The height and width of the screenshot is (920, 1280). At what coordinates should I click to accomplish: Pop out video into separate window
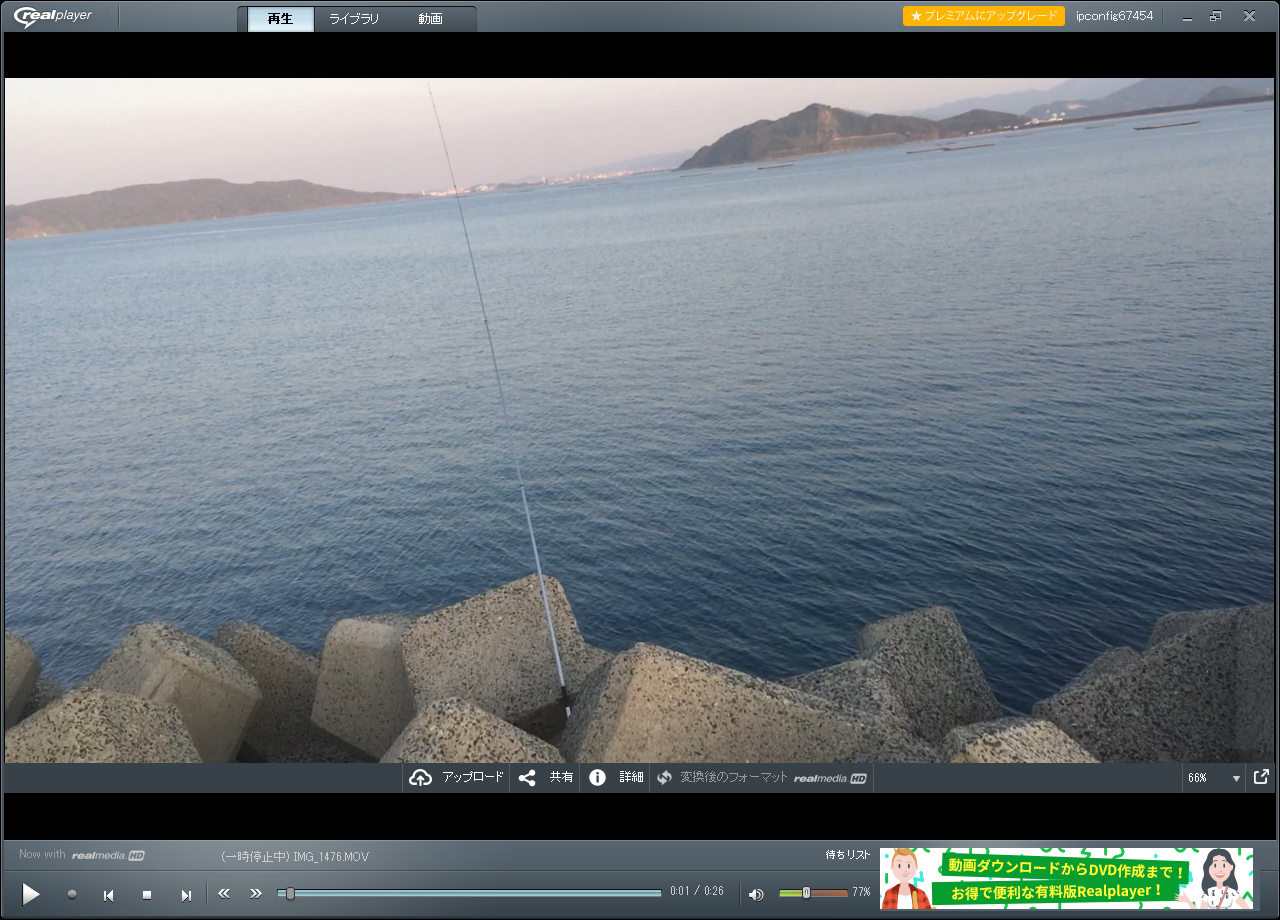[x=1262, y=776]
